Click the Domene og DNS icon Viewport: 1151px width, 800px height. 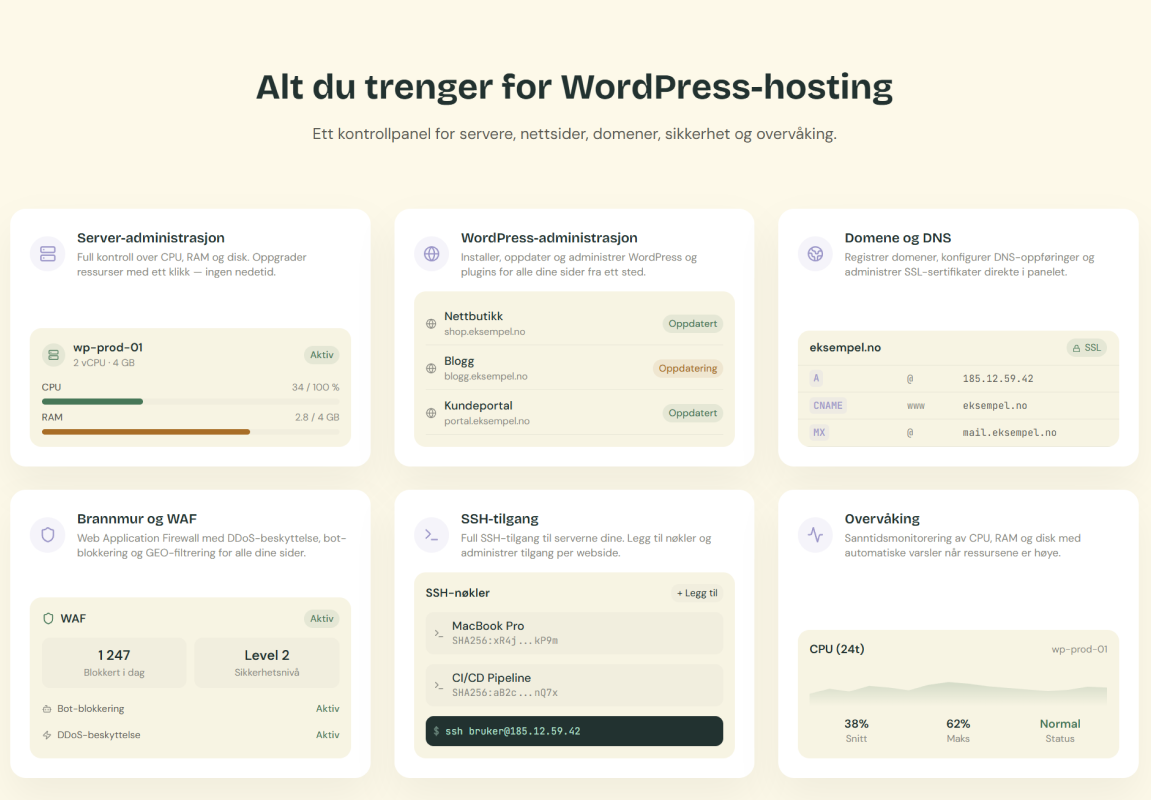815,254
